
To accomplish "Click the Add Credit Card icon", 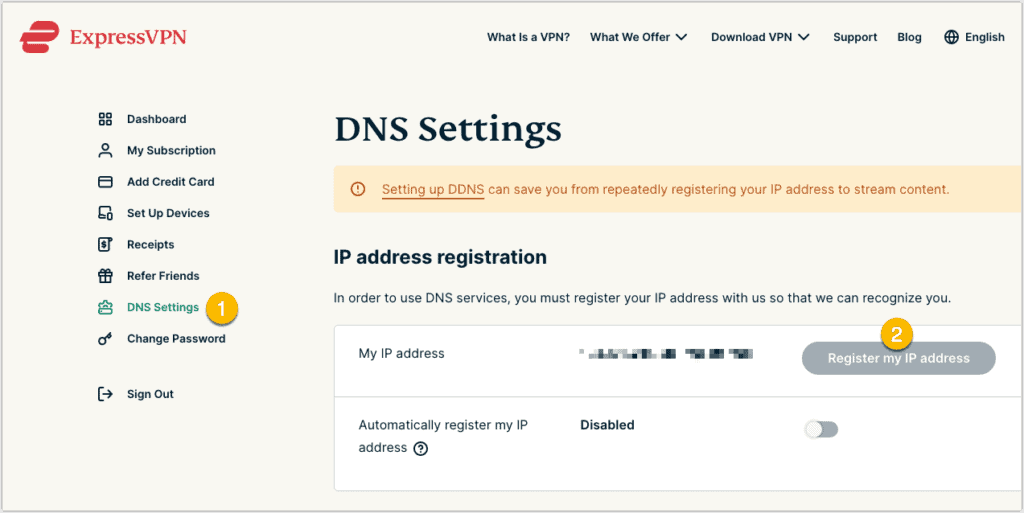I will tap(105, 182).
